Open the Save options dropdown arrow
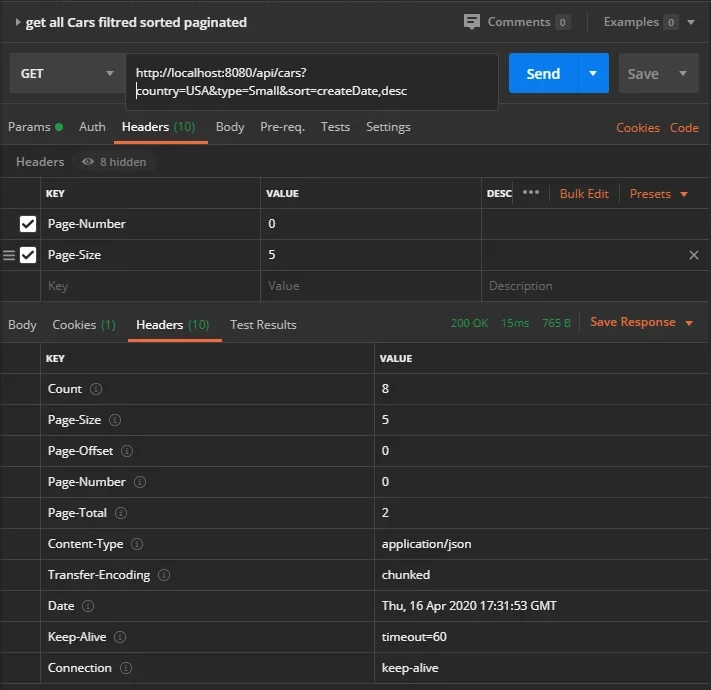 [x=683, y=73]
